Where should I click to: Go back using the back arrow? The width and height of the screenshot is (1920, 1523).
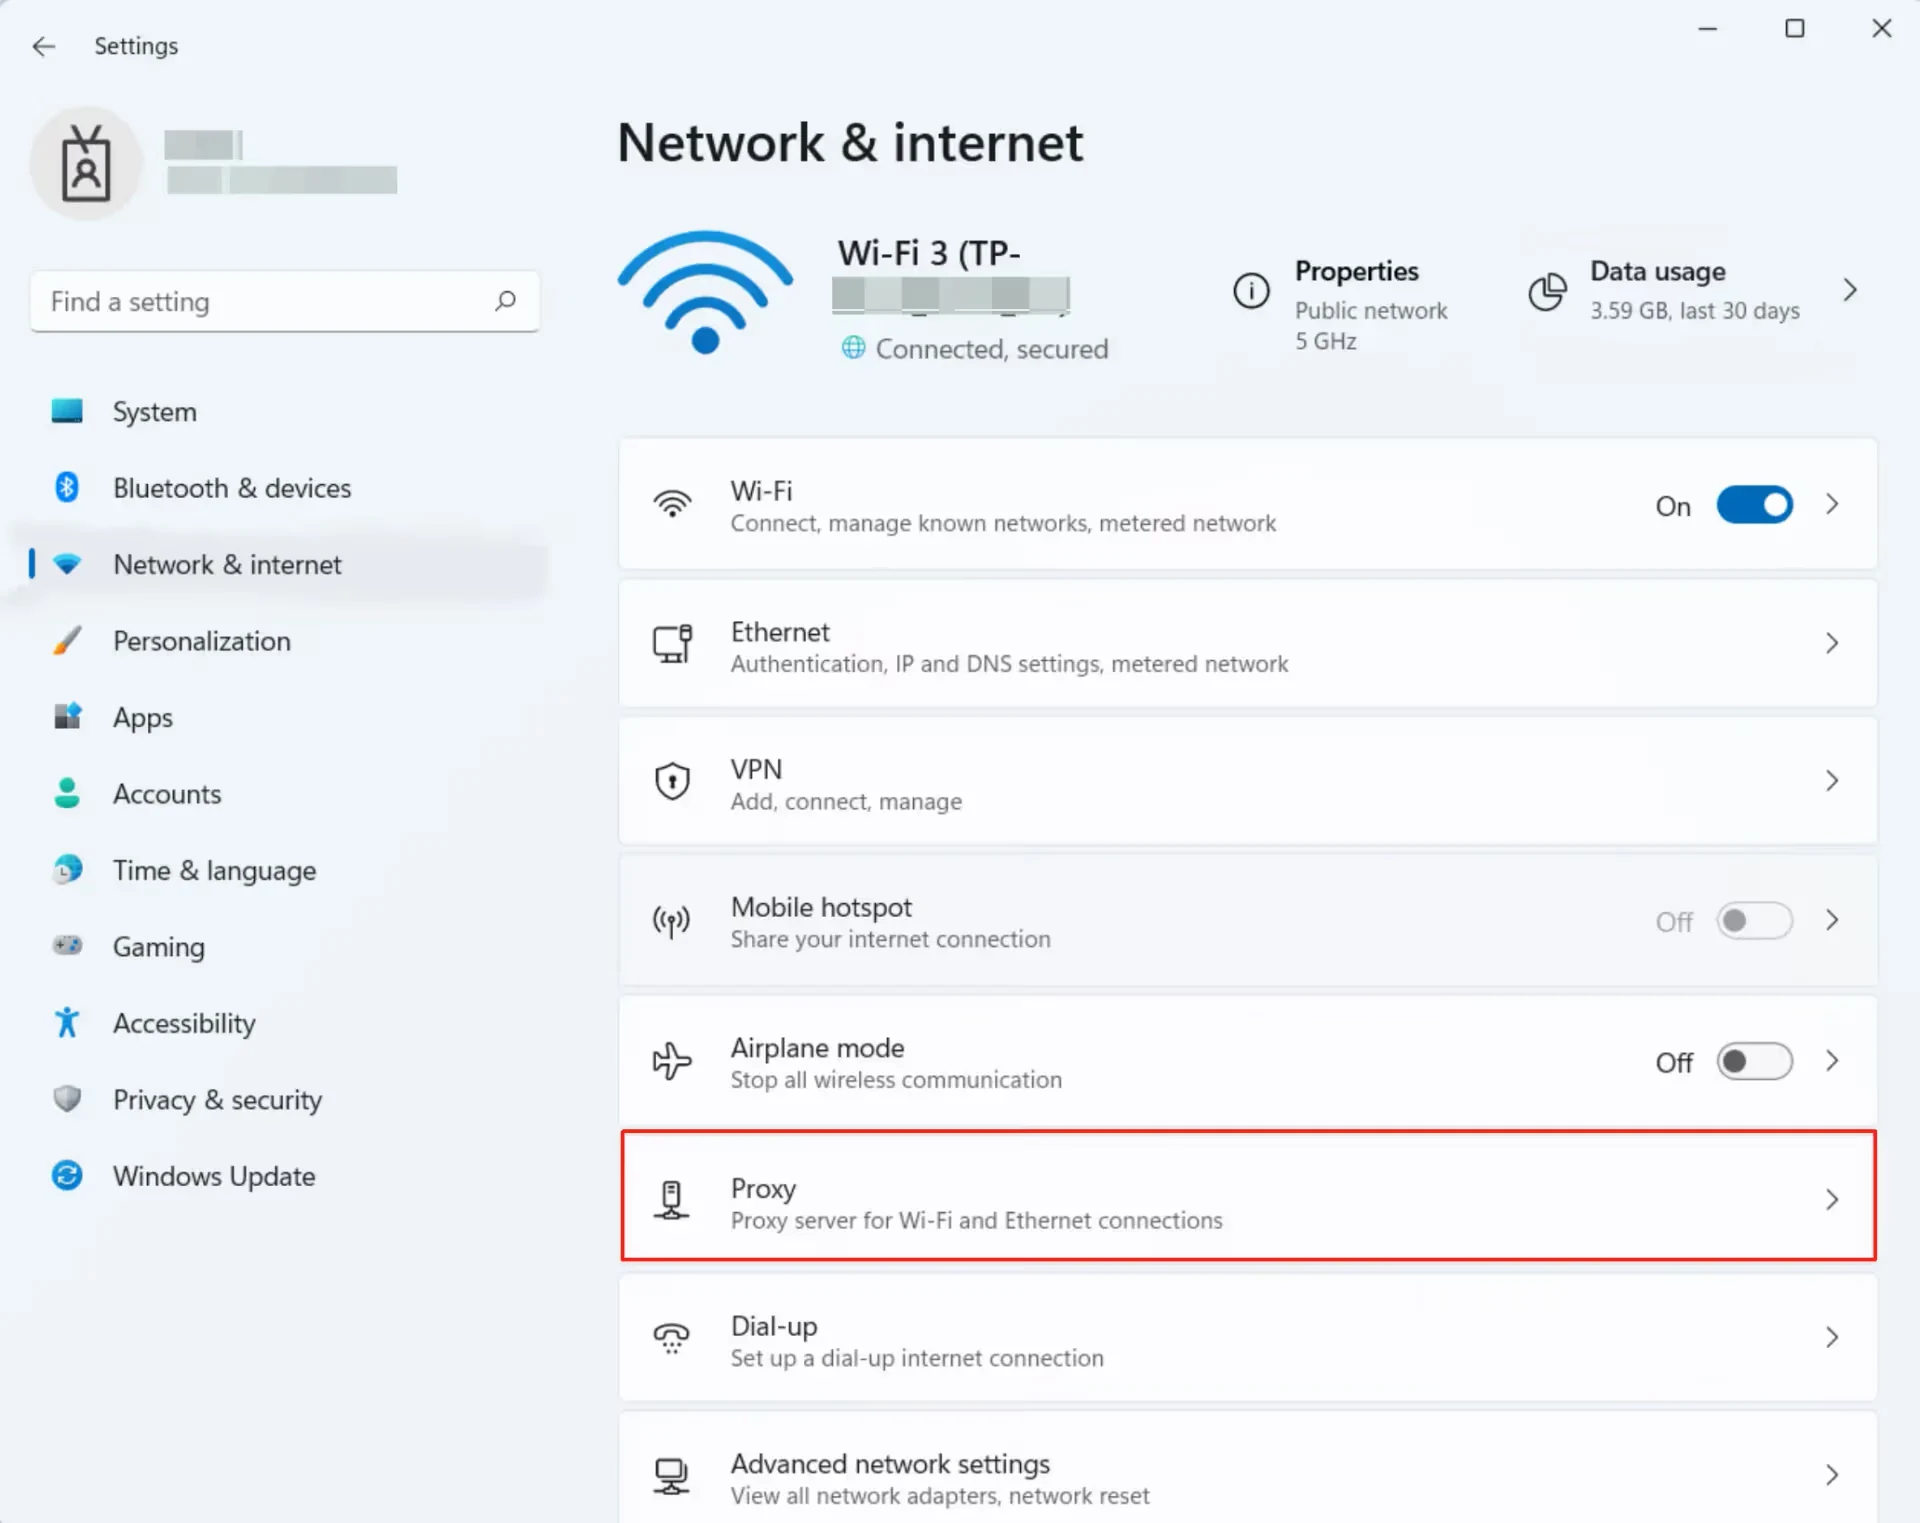pos(44,46)
